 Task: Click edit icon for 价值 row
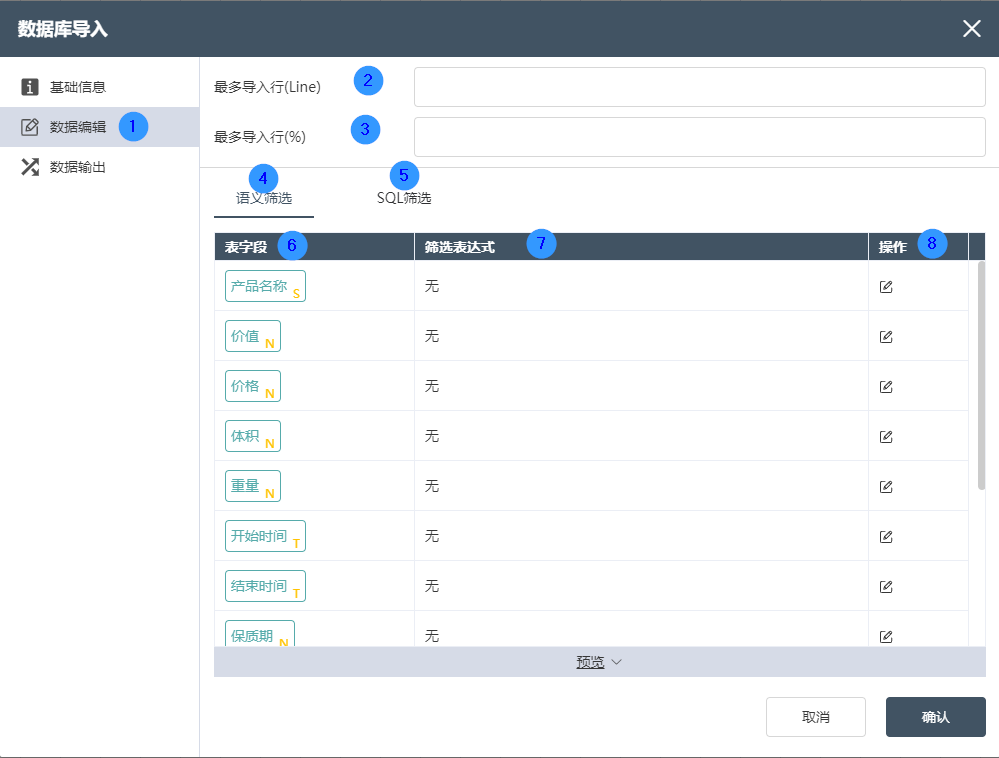(886, 337)
